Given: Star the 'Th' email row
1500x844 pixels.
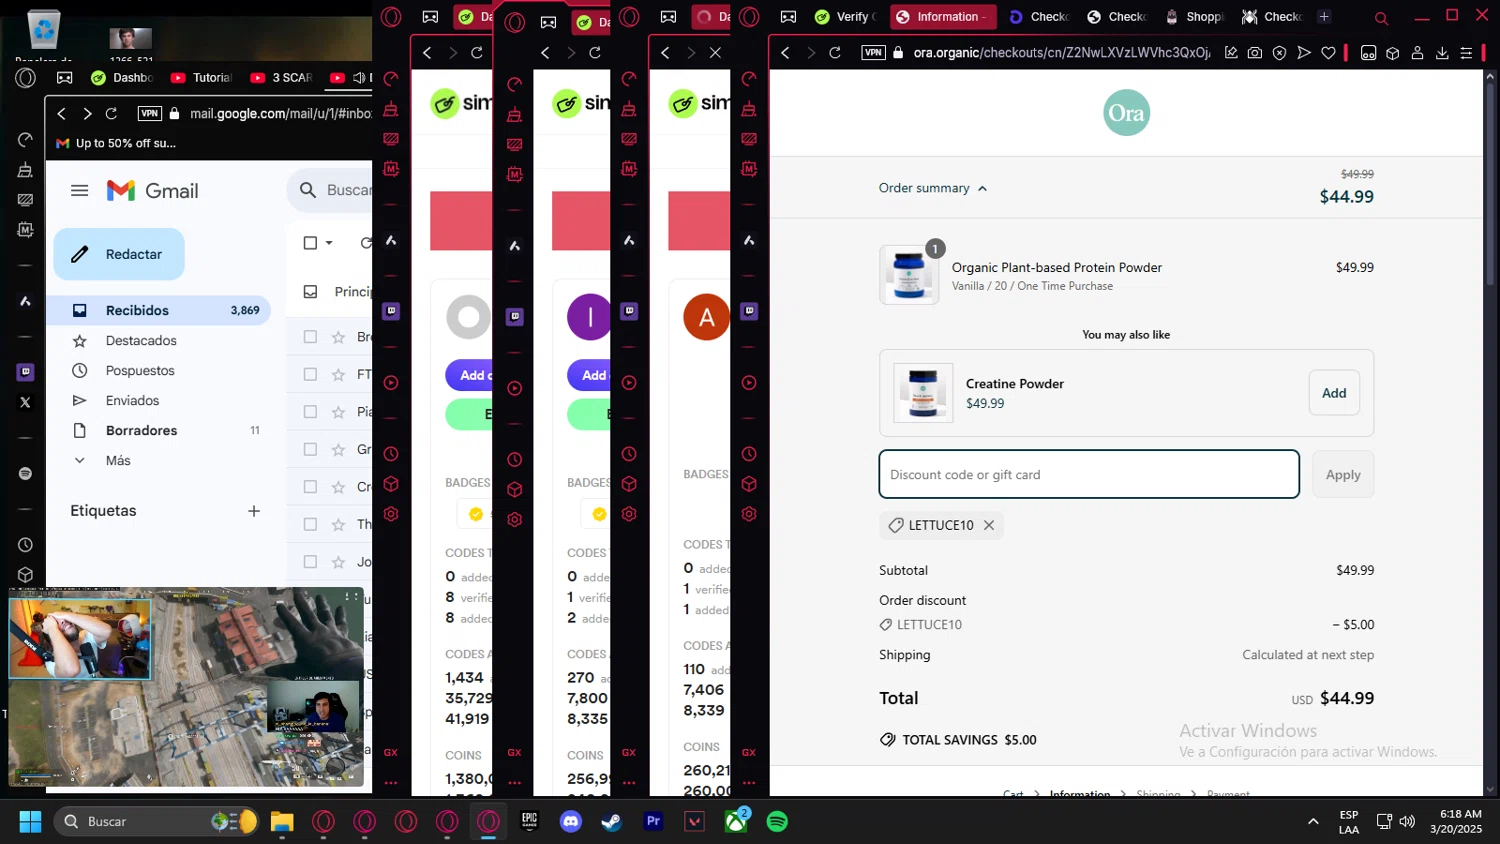Looking at the screenshot, I should click(338, 524).
